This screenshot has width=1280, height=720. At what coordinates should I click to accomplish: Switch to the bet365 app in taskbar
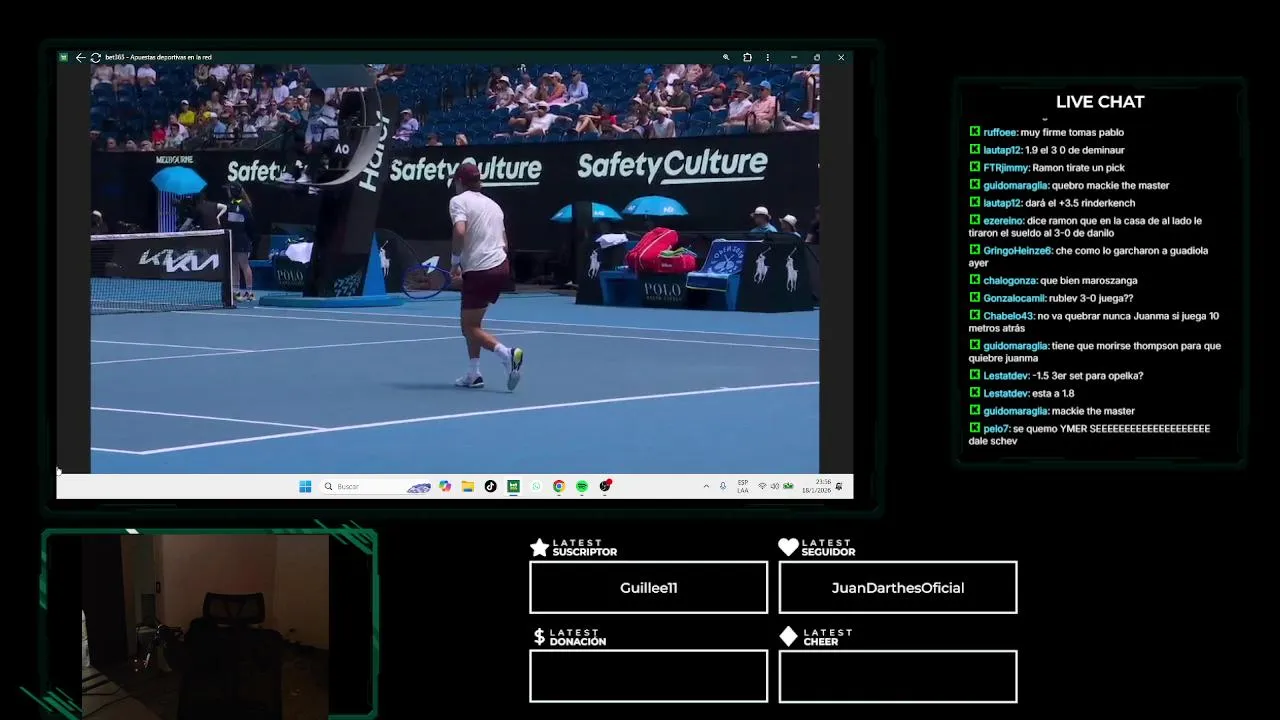513,487
